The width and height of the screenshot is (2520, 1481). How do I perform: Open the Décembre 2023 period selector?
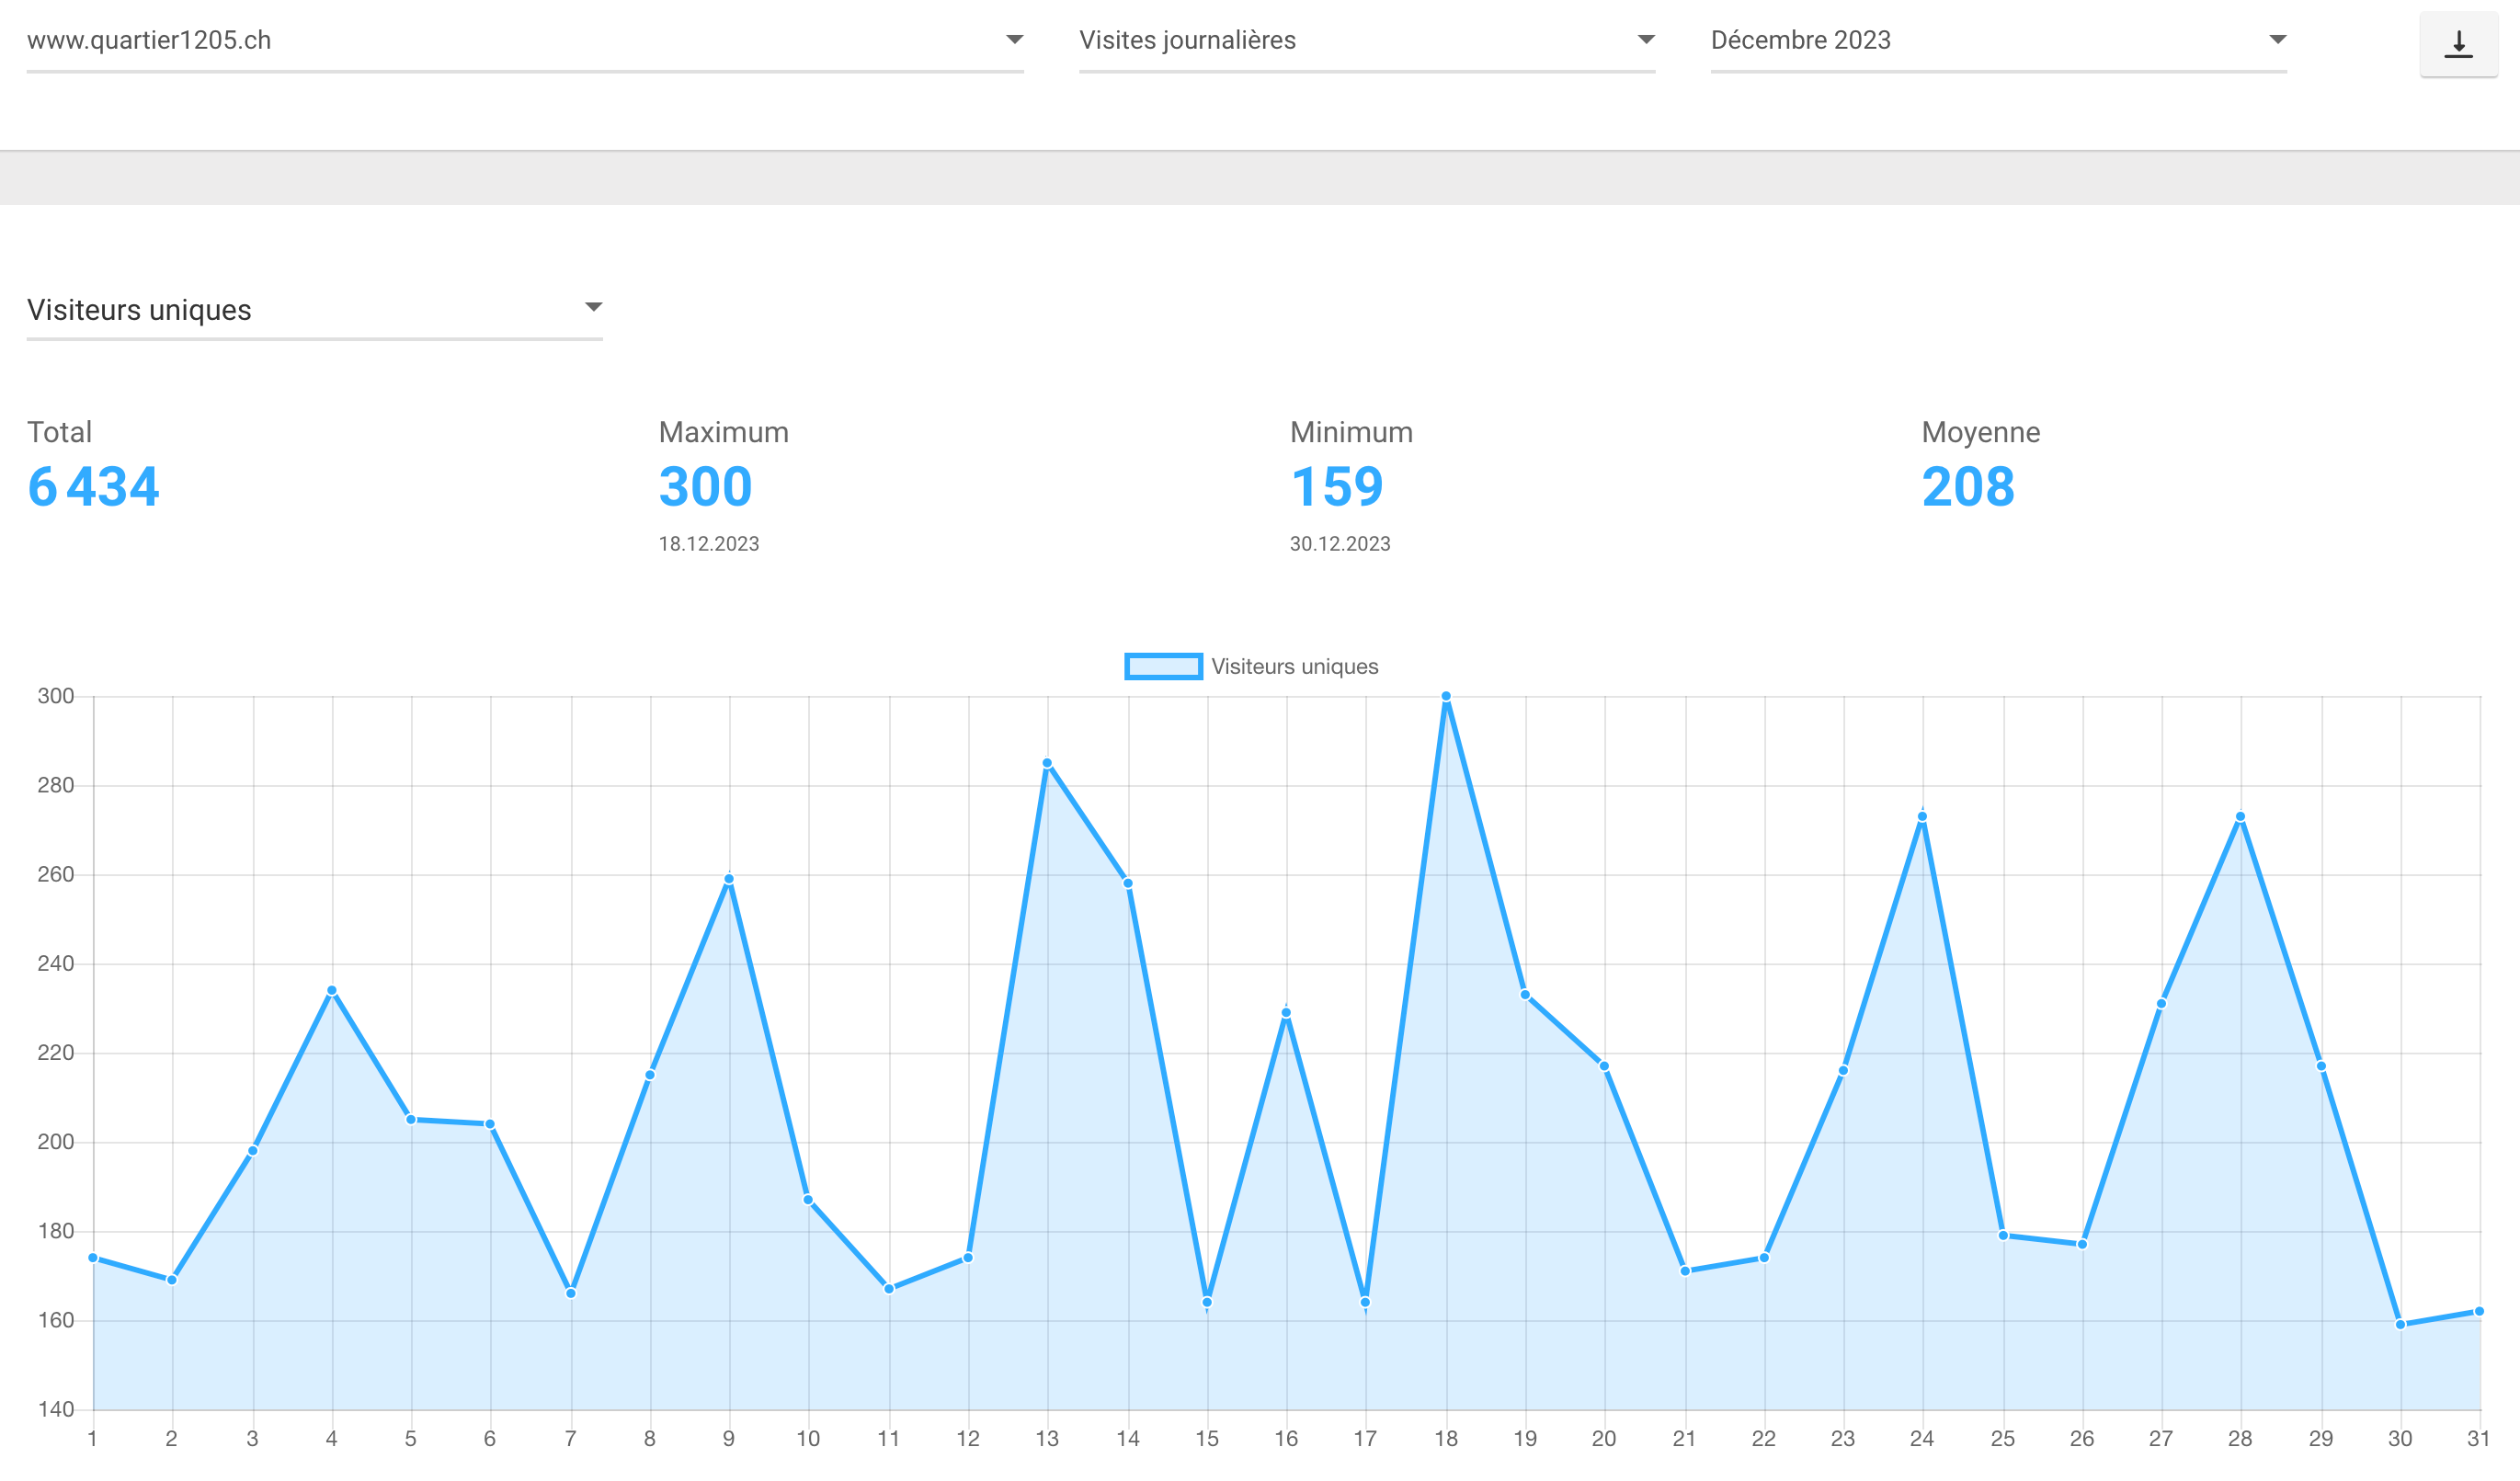[x=1999, y=41]
